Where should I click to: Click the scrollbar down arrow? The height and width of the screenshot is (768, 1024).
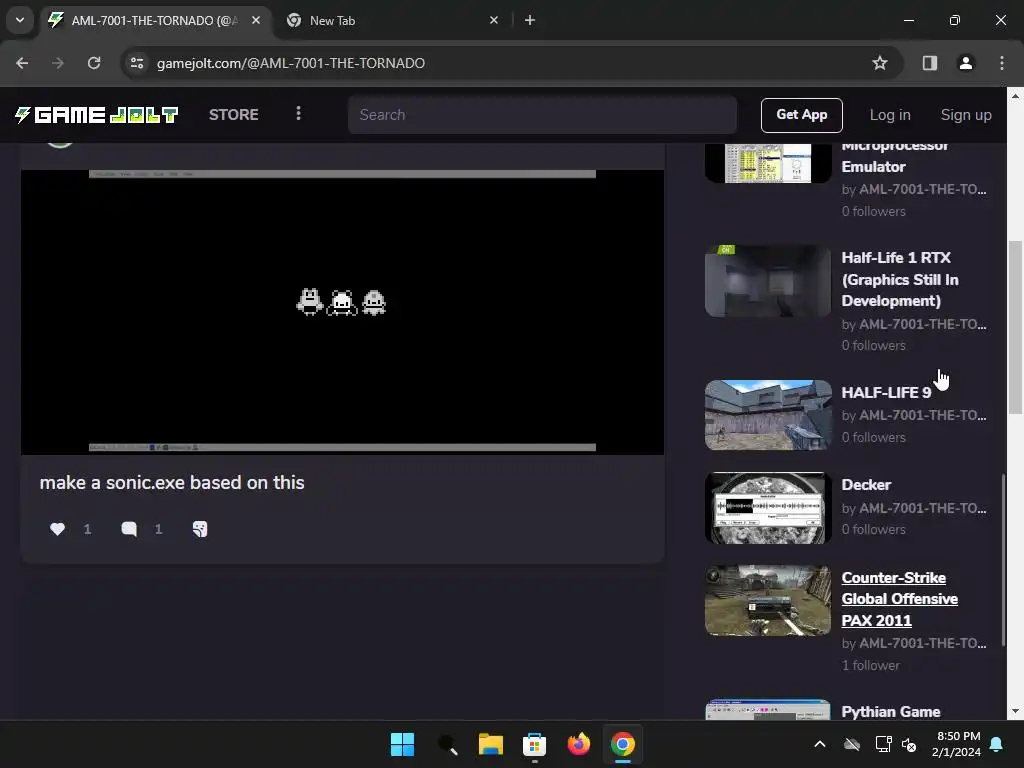(x=1015, y=711)
